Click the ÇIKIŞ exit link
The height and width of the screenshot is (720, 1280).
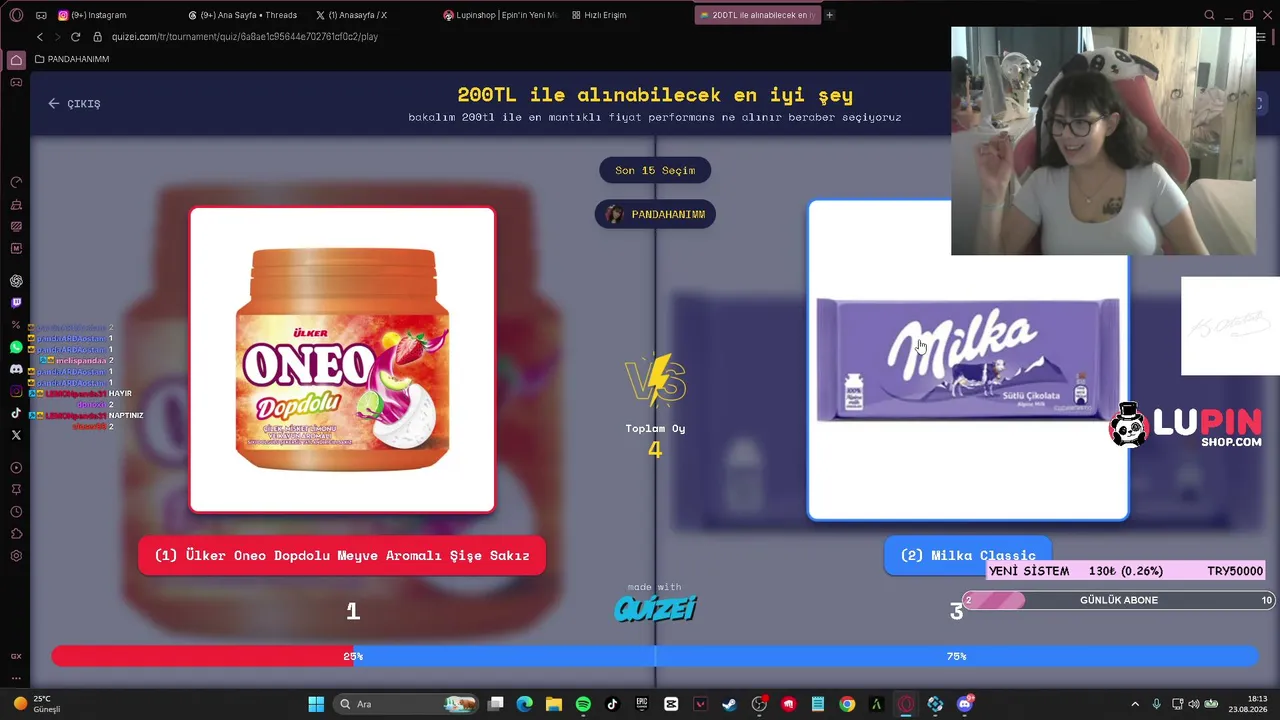tap(75, 103)
